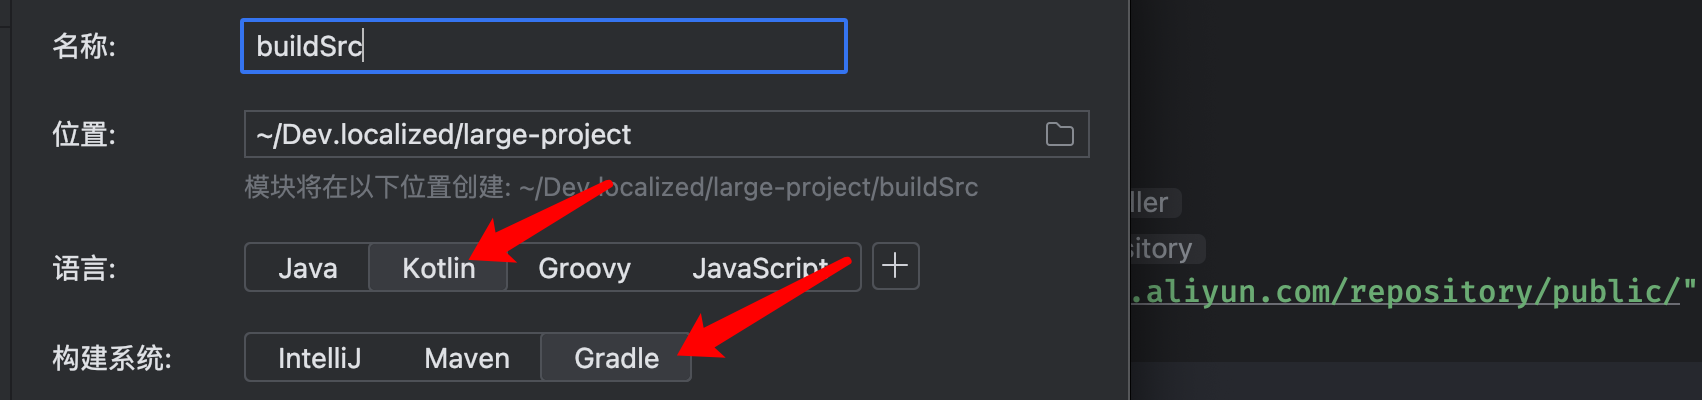Select Gradle as the build system
The height and width of the screenshot is (400, 1702).
[x=616, y=358]
